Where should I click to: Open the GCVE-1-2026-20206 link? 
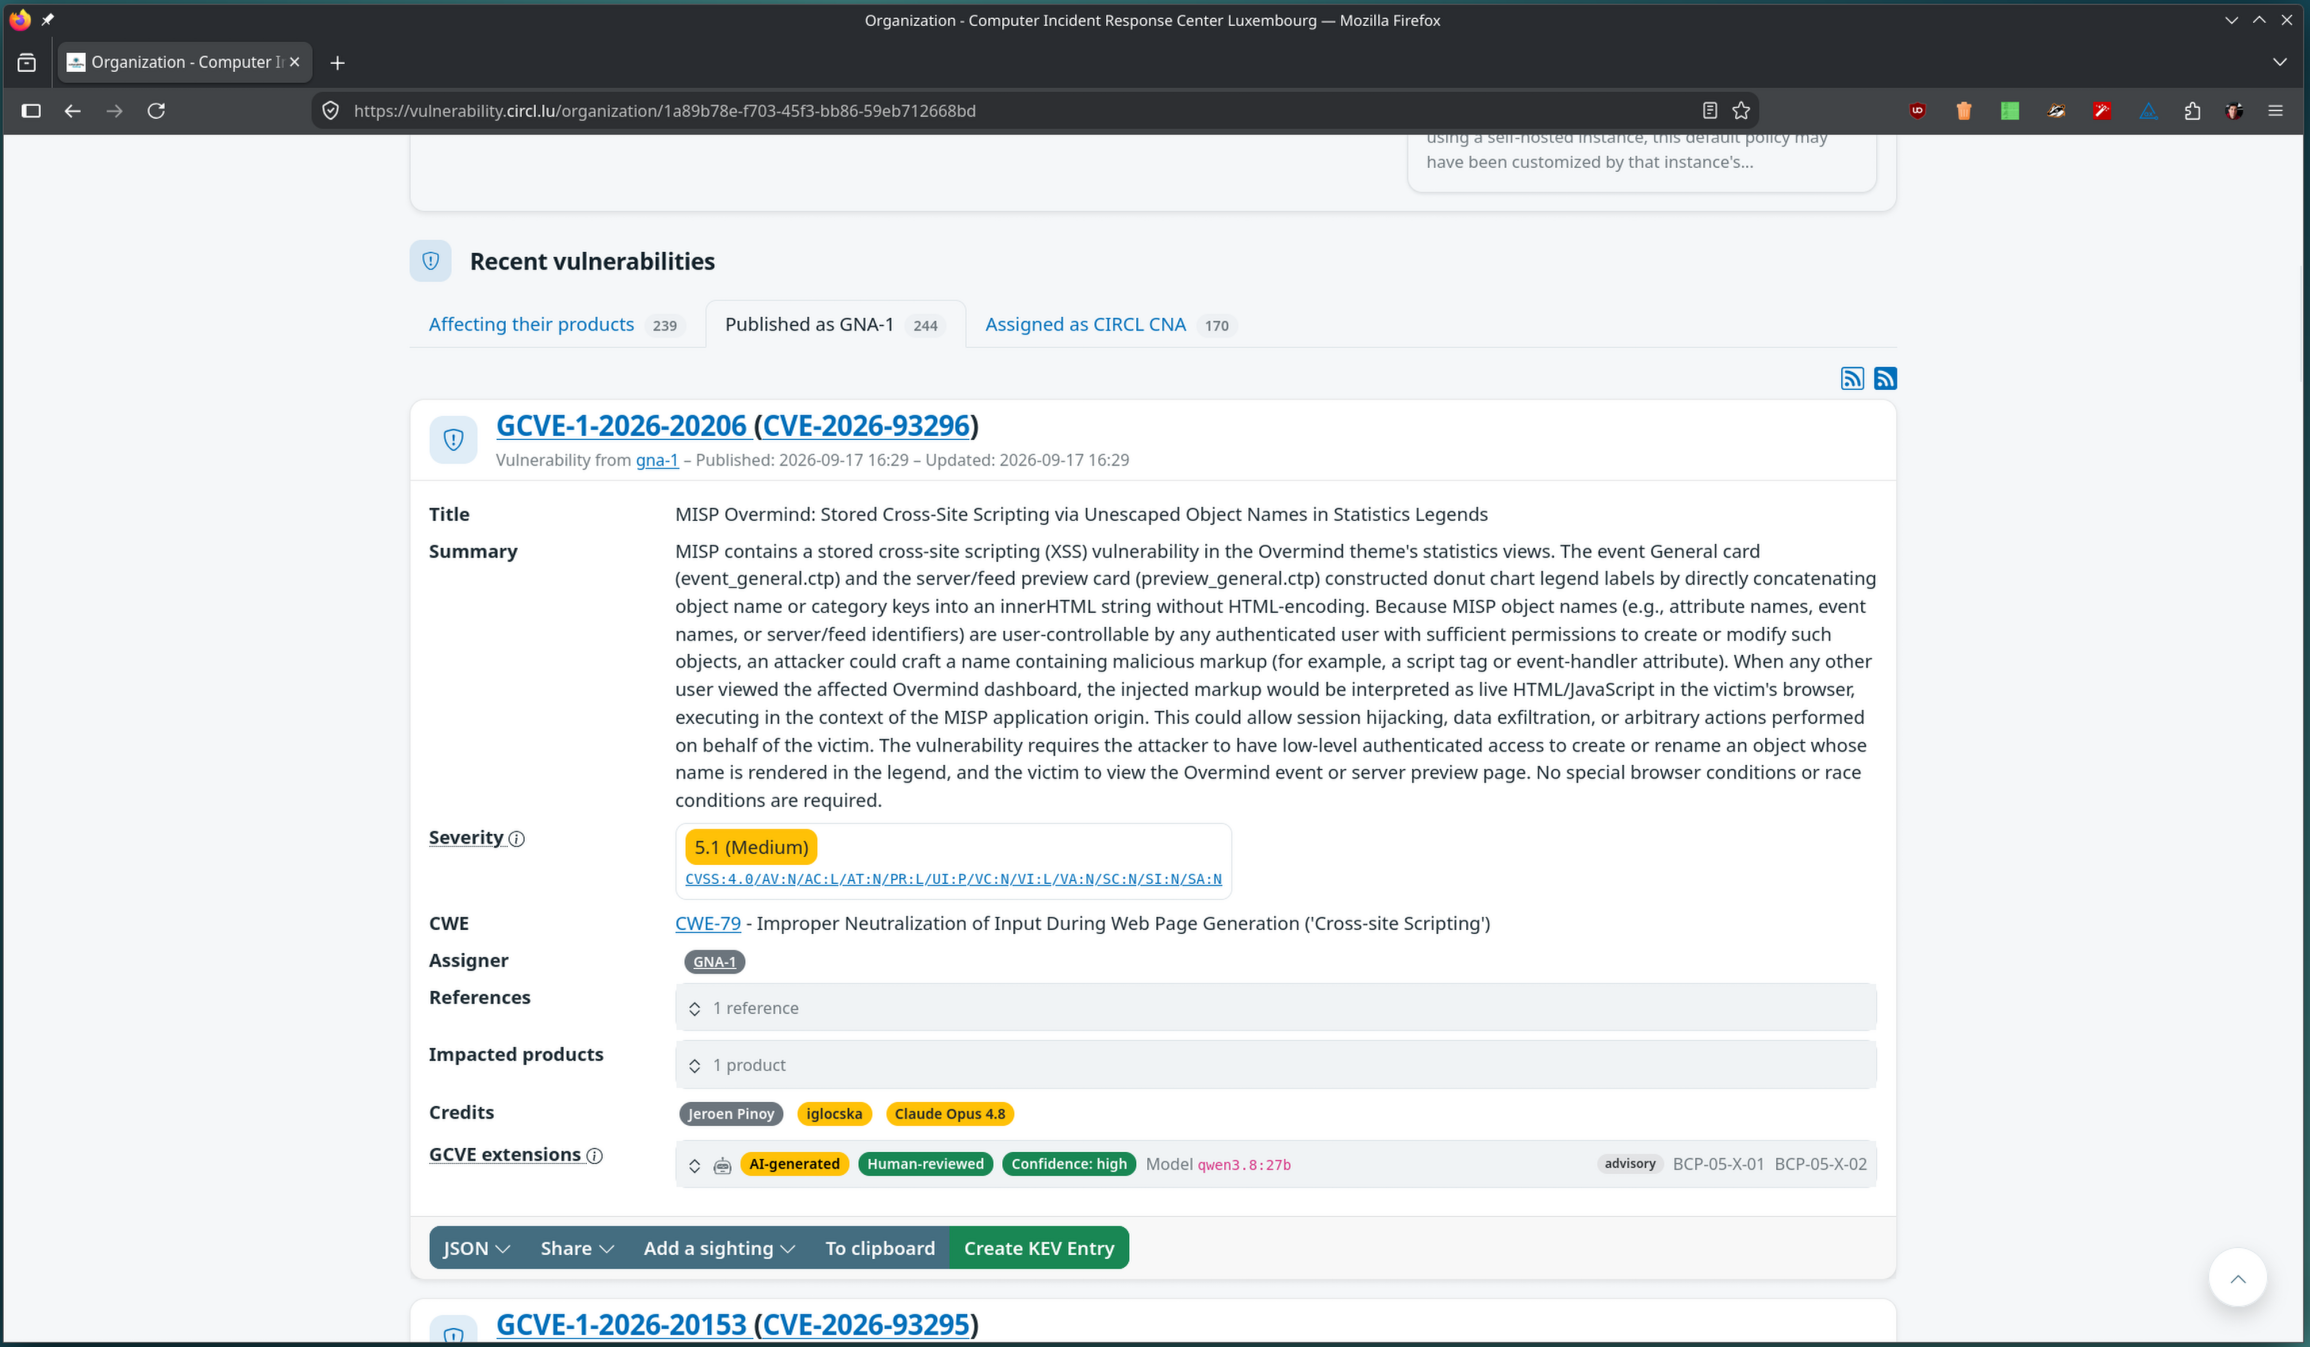coord(621,426)
